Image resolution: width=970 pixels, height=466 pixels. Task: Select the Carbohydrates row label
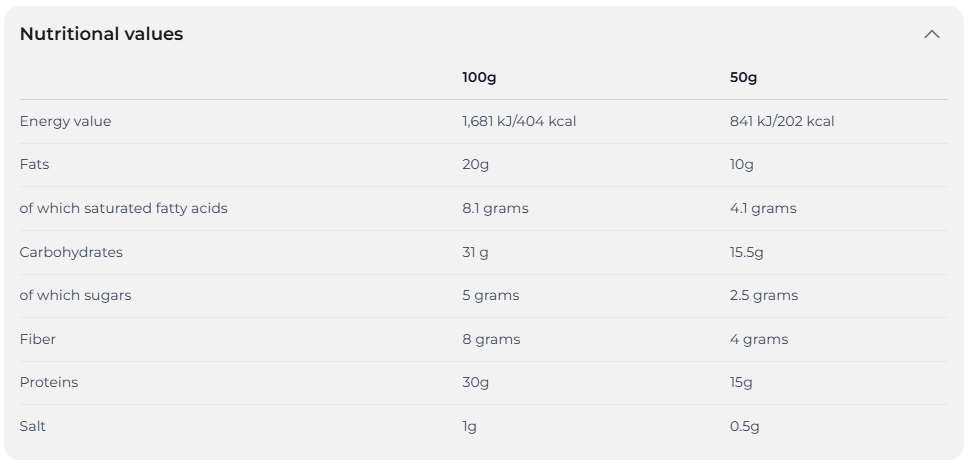[x=71, y=252]
